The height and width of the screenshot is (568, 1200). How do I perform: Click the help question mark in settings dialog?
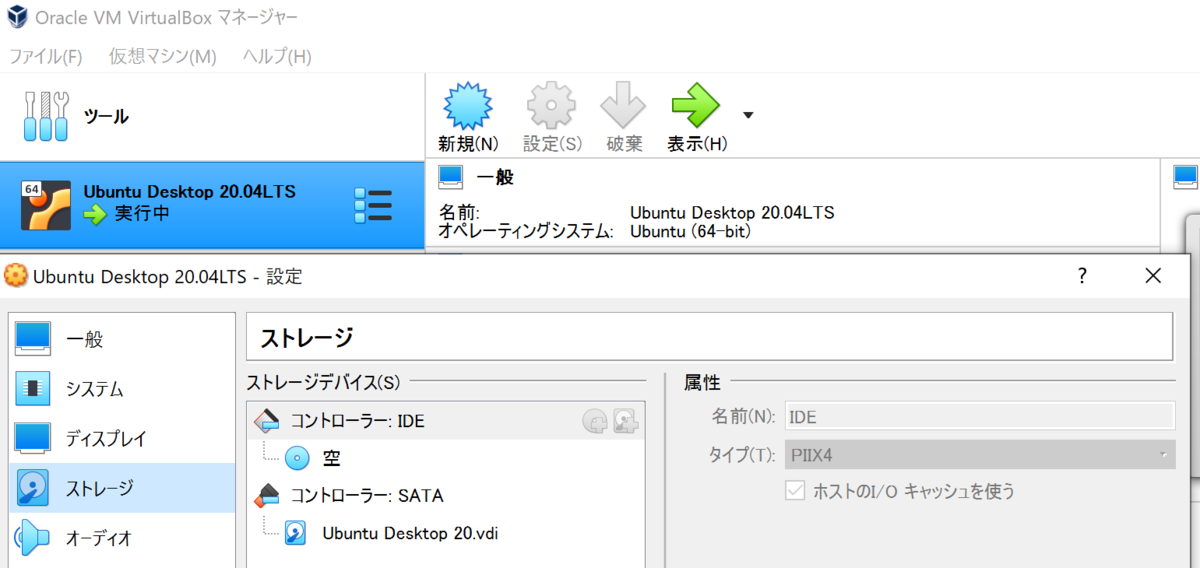click(1082, 276)
